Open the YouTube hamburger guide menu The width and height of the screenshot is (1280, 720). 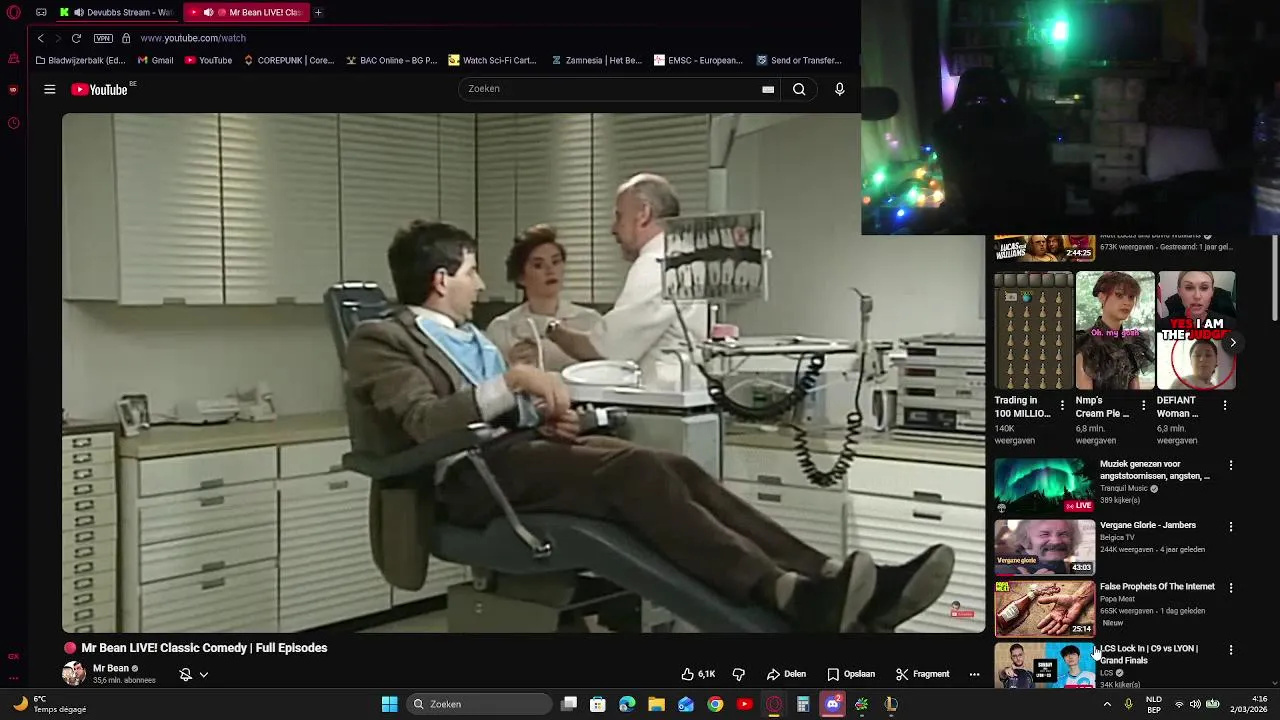(49, 89)
